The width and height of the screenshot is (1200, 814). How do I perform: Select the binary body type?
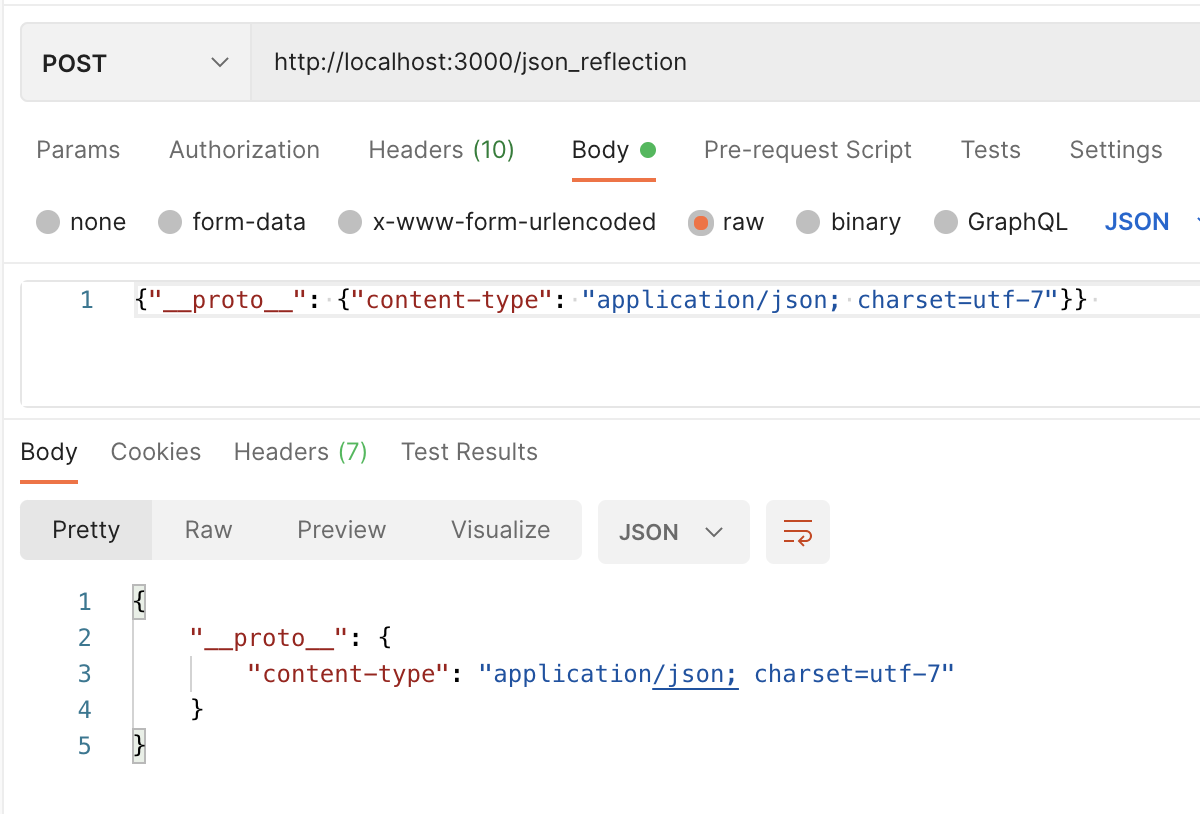point(849,222)
